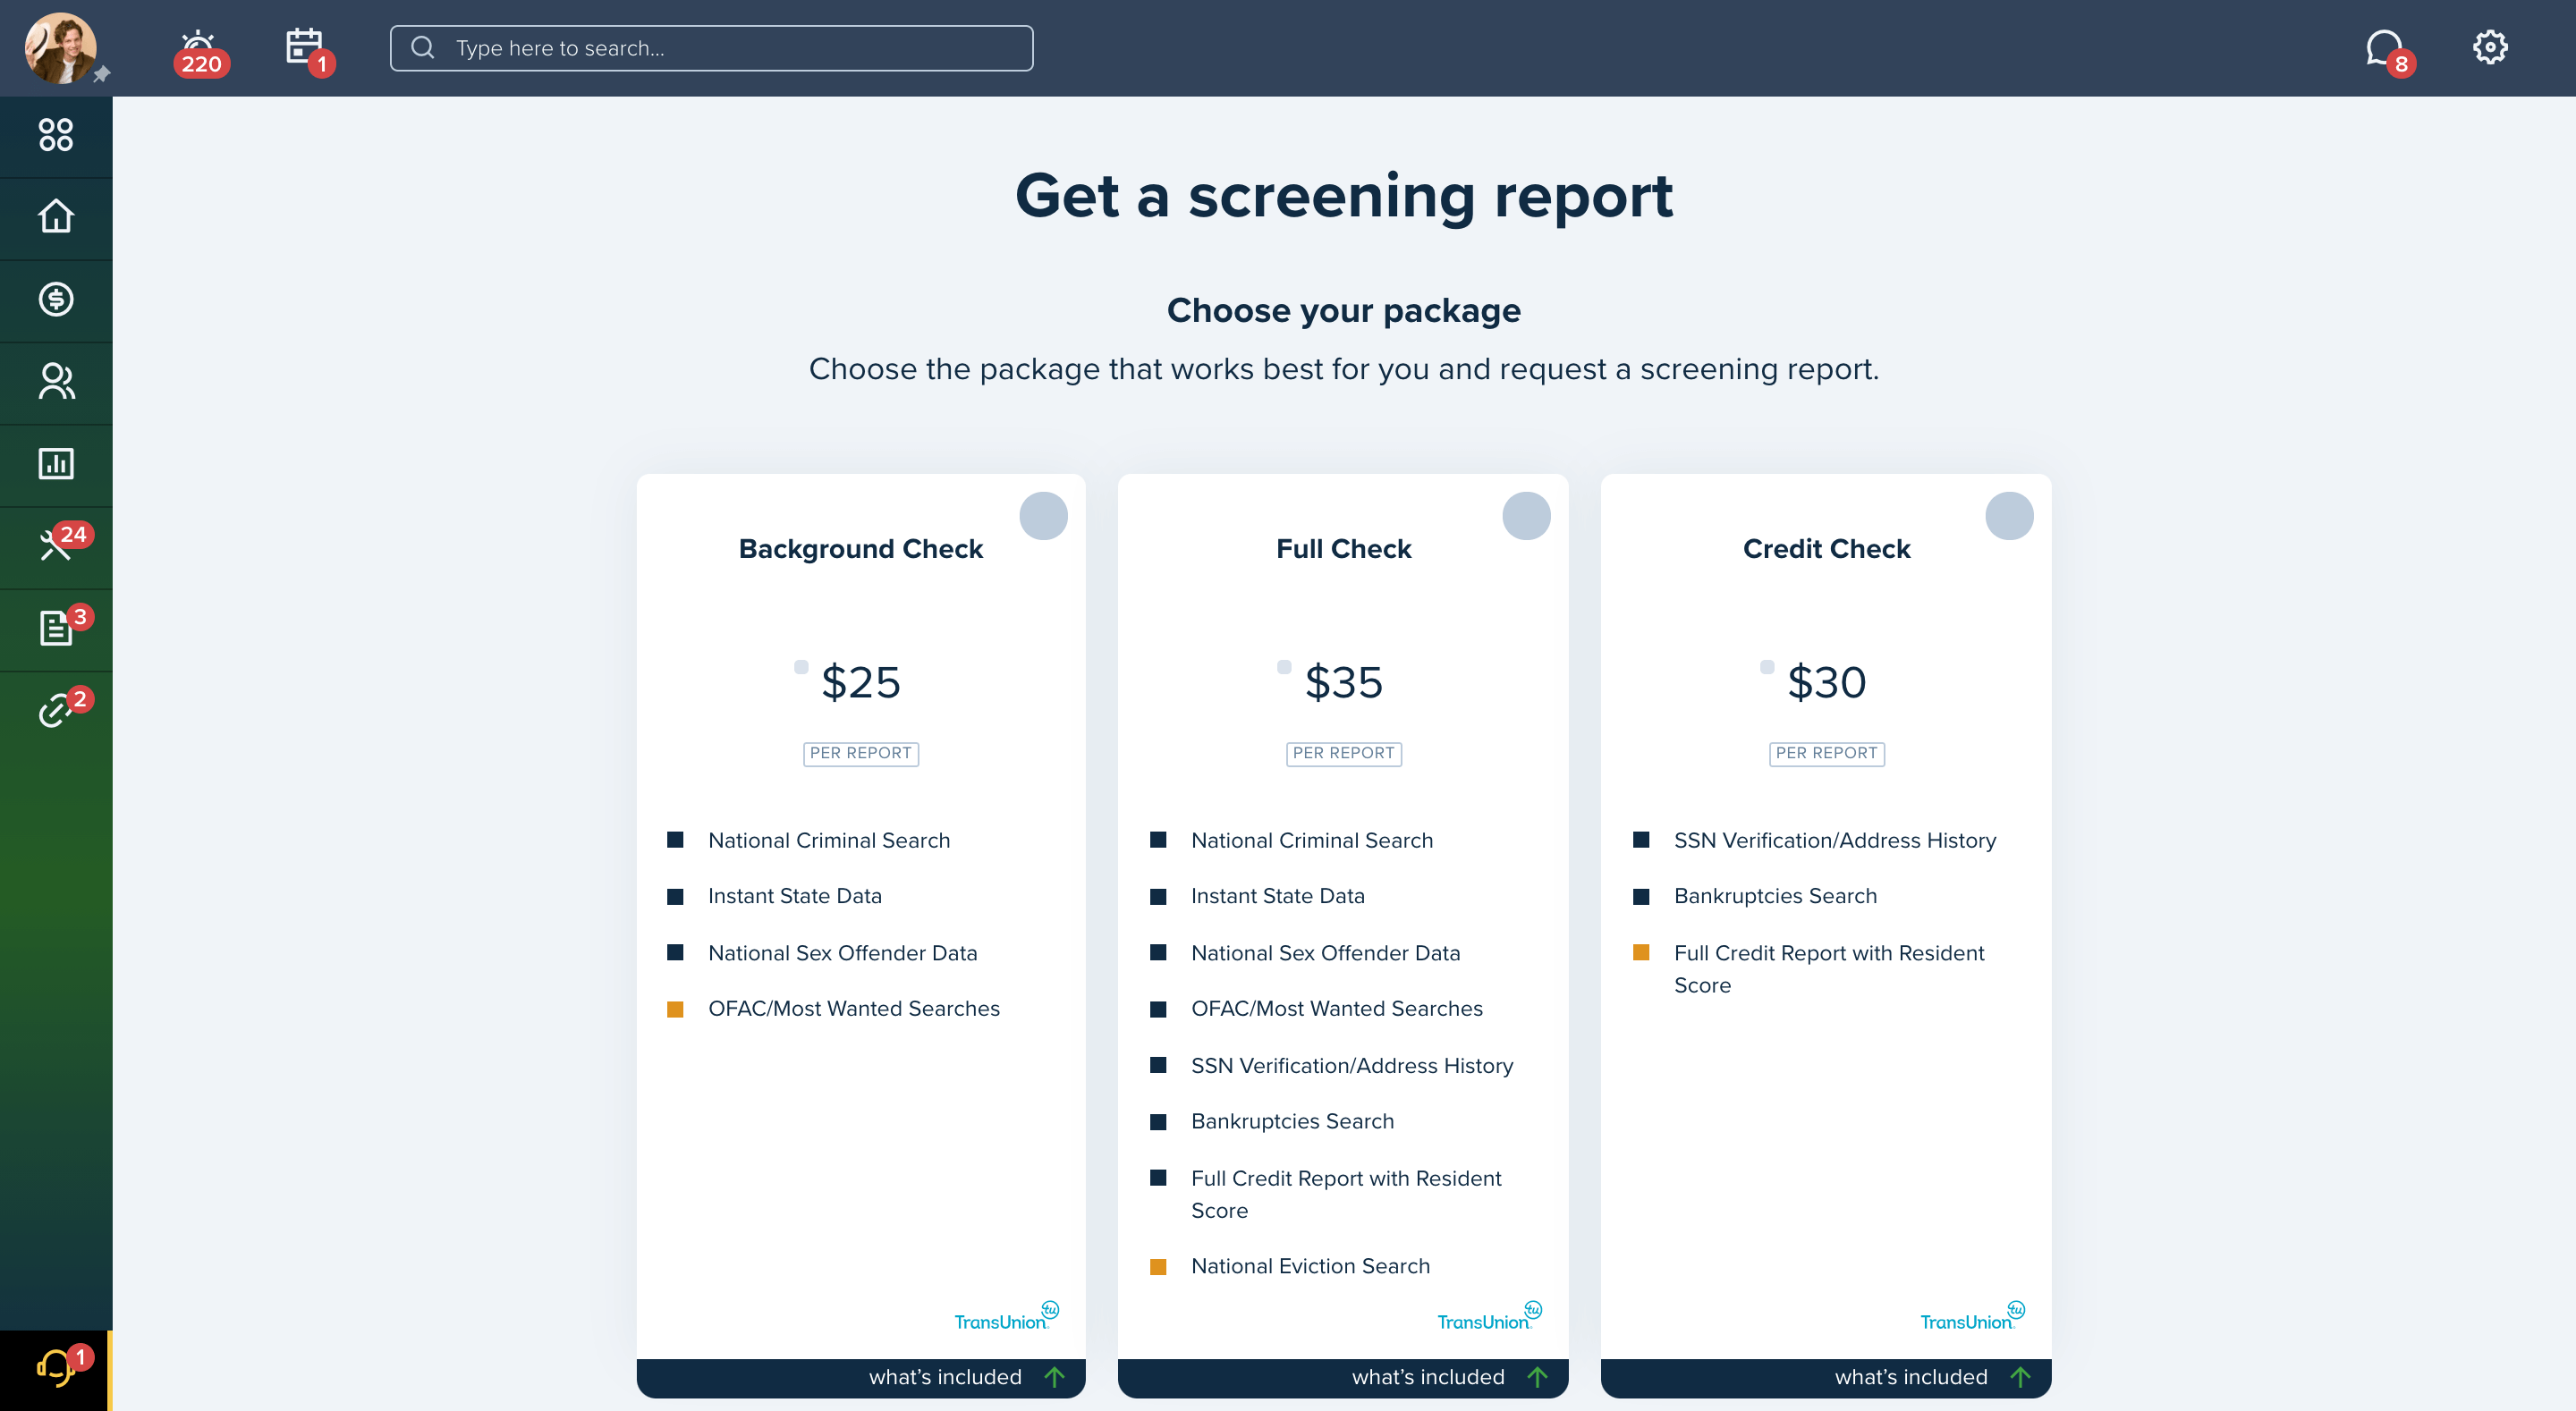The image size is (2576, 1411).
Task: Click 'OFAC/Most Wanted Searches' in Background Check
Action: tap(854, 1008)
